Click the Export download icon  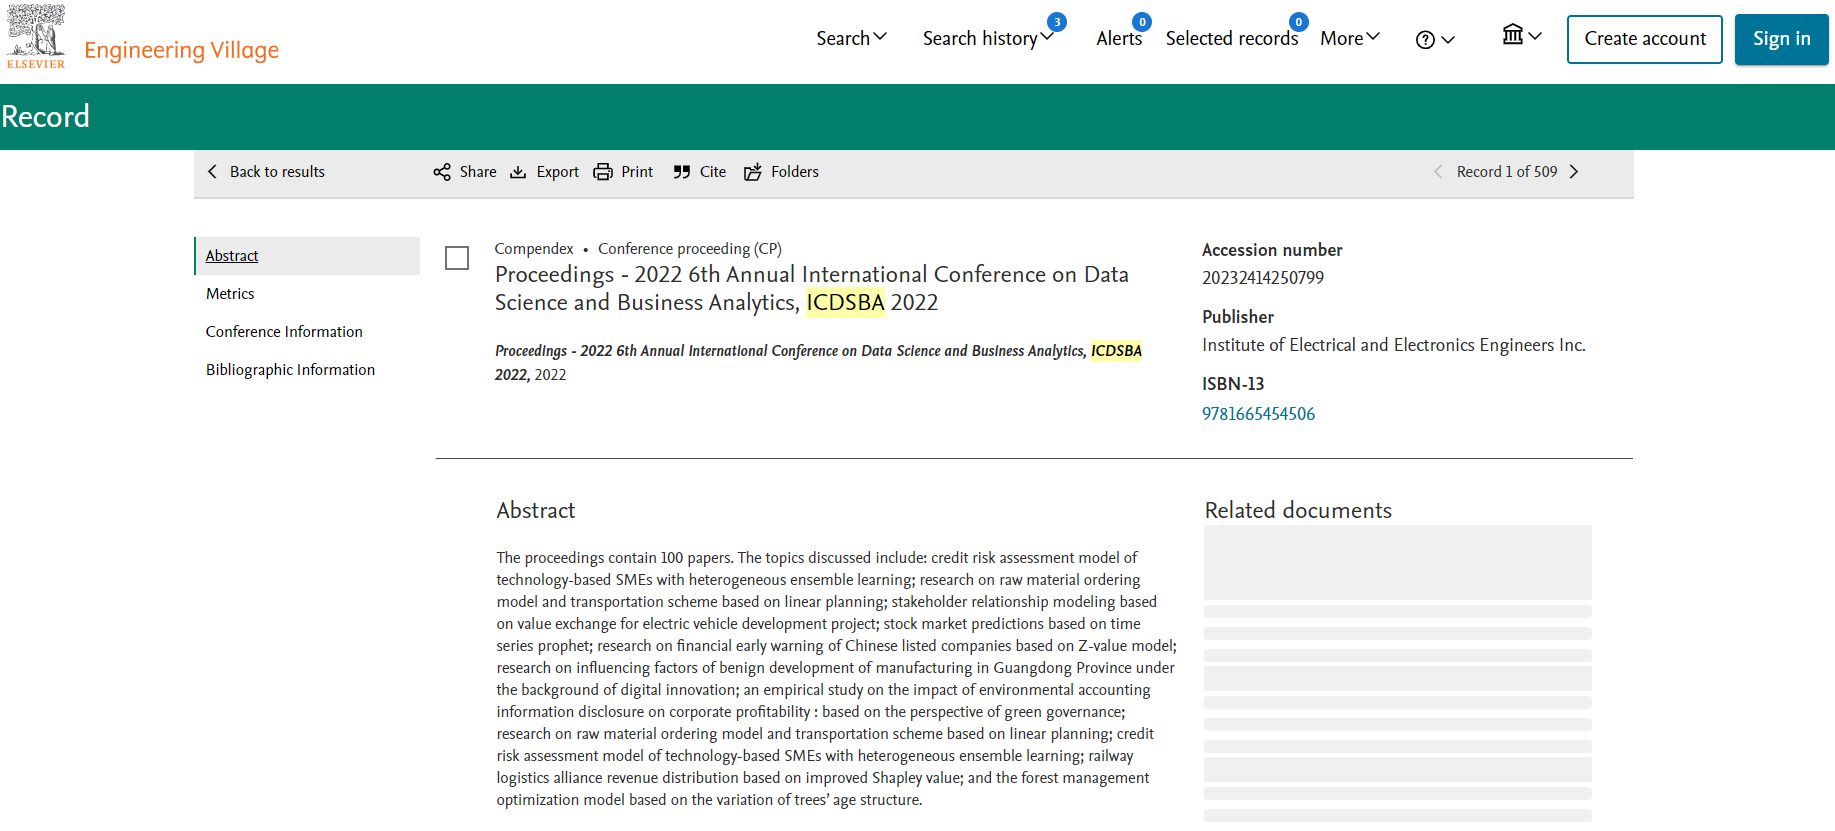click(x=518, y=172)
